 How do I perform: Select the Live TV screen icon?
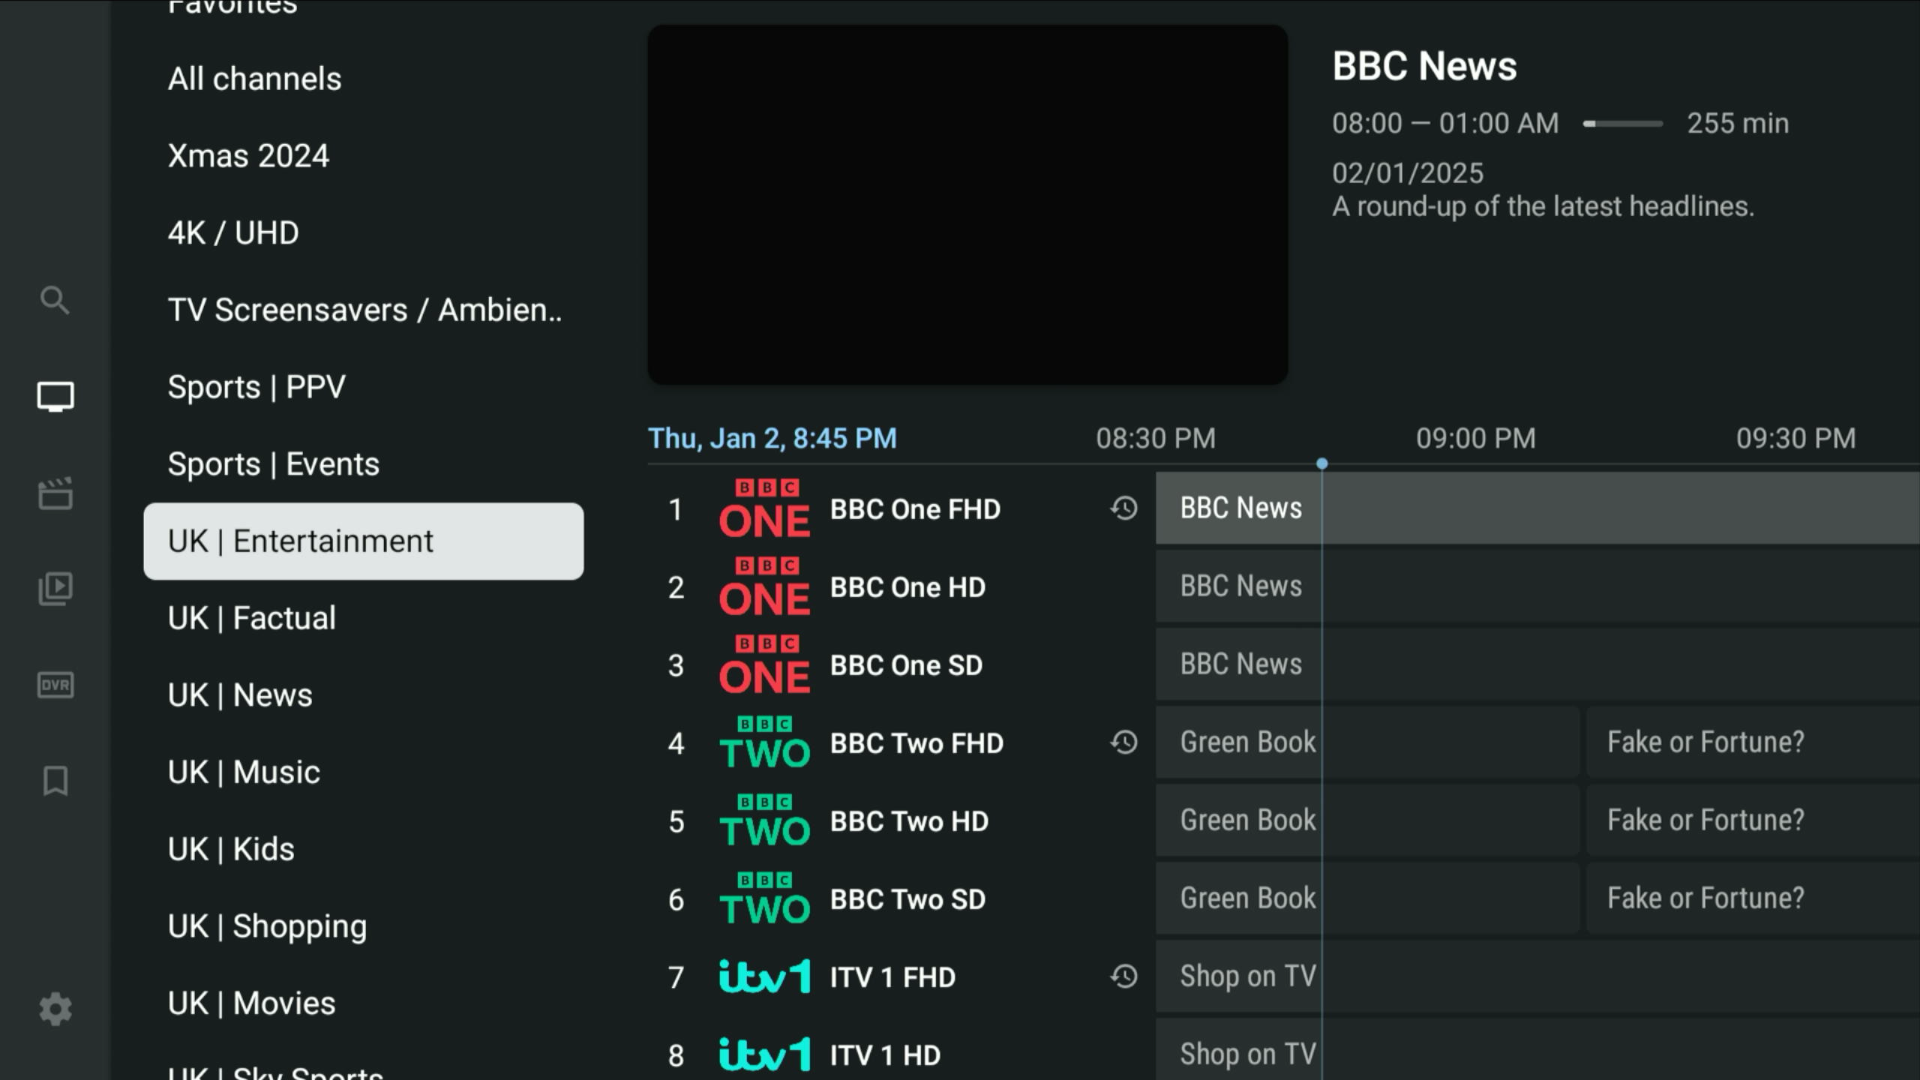click(x=55, y=397)
